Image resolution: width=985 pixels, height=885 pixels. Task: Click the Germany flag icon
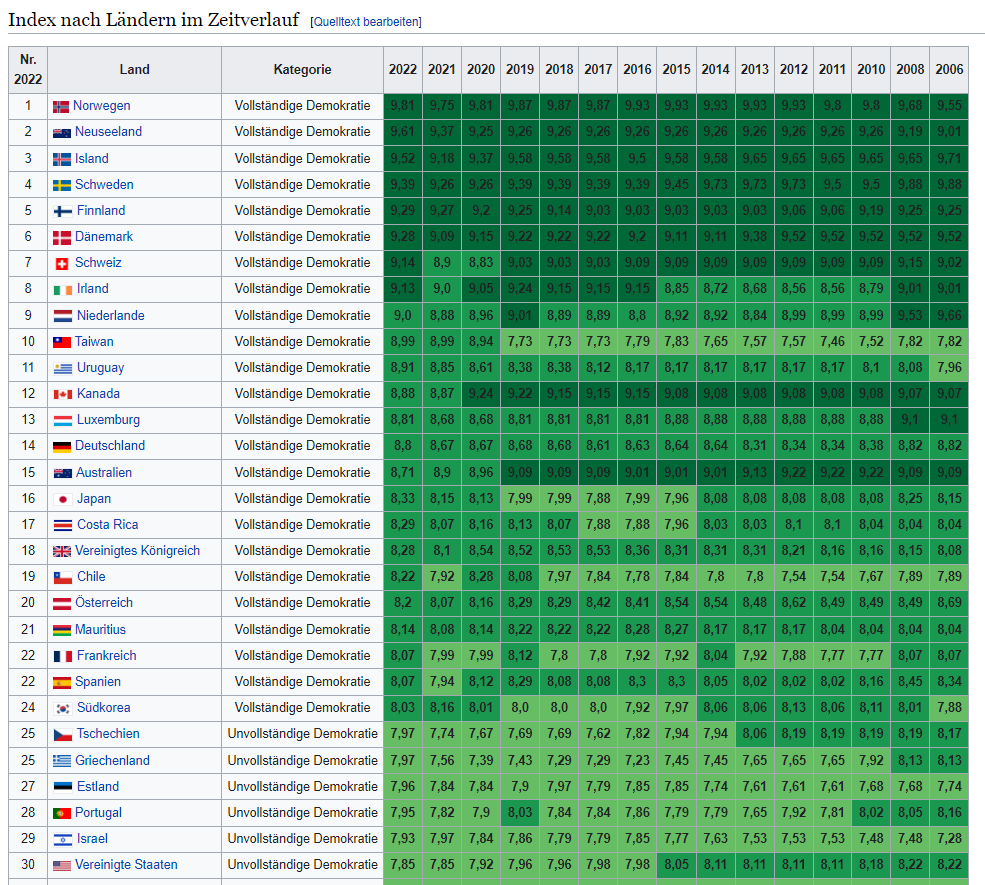pyautogui.click(x=62, y=447)
